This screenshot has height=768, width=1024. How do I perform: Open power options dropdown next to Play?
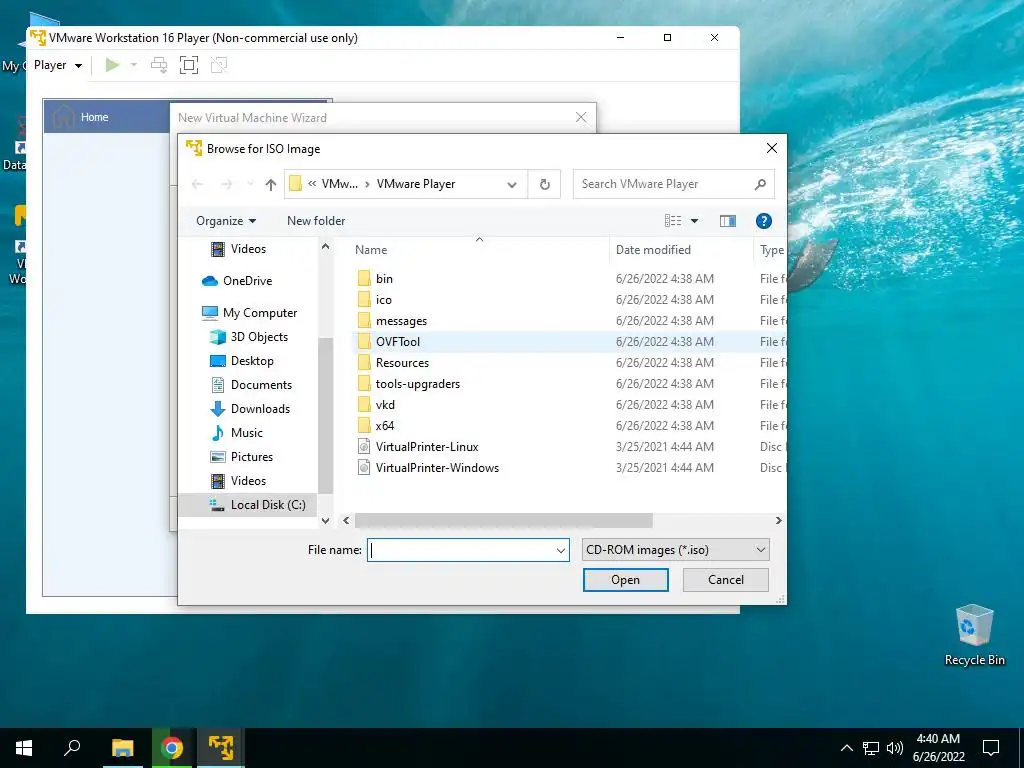(x=134, y=65)
